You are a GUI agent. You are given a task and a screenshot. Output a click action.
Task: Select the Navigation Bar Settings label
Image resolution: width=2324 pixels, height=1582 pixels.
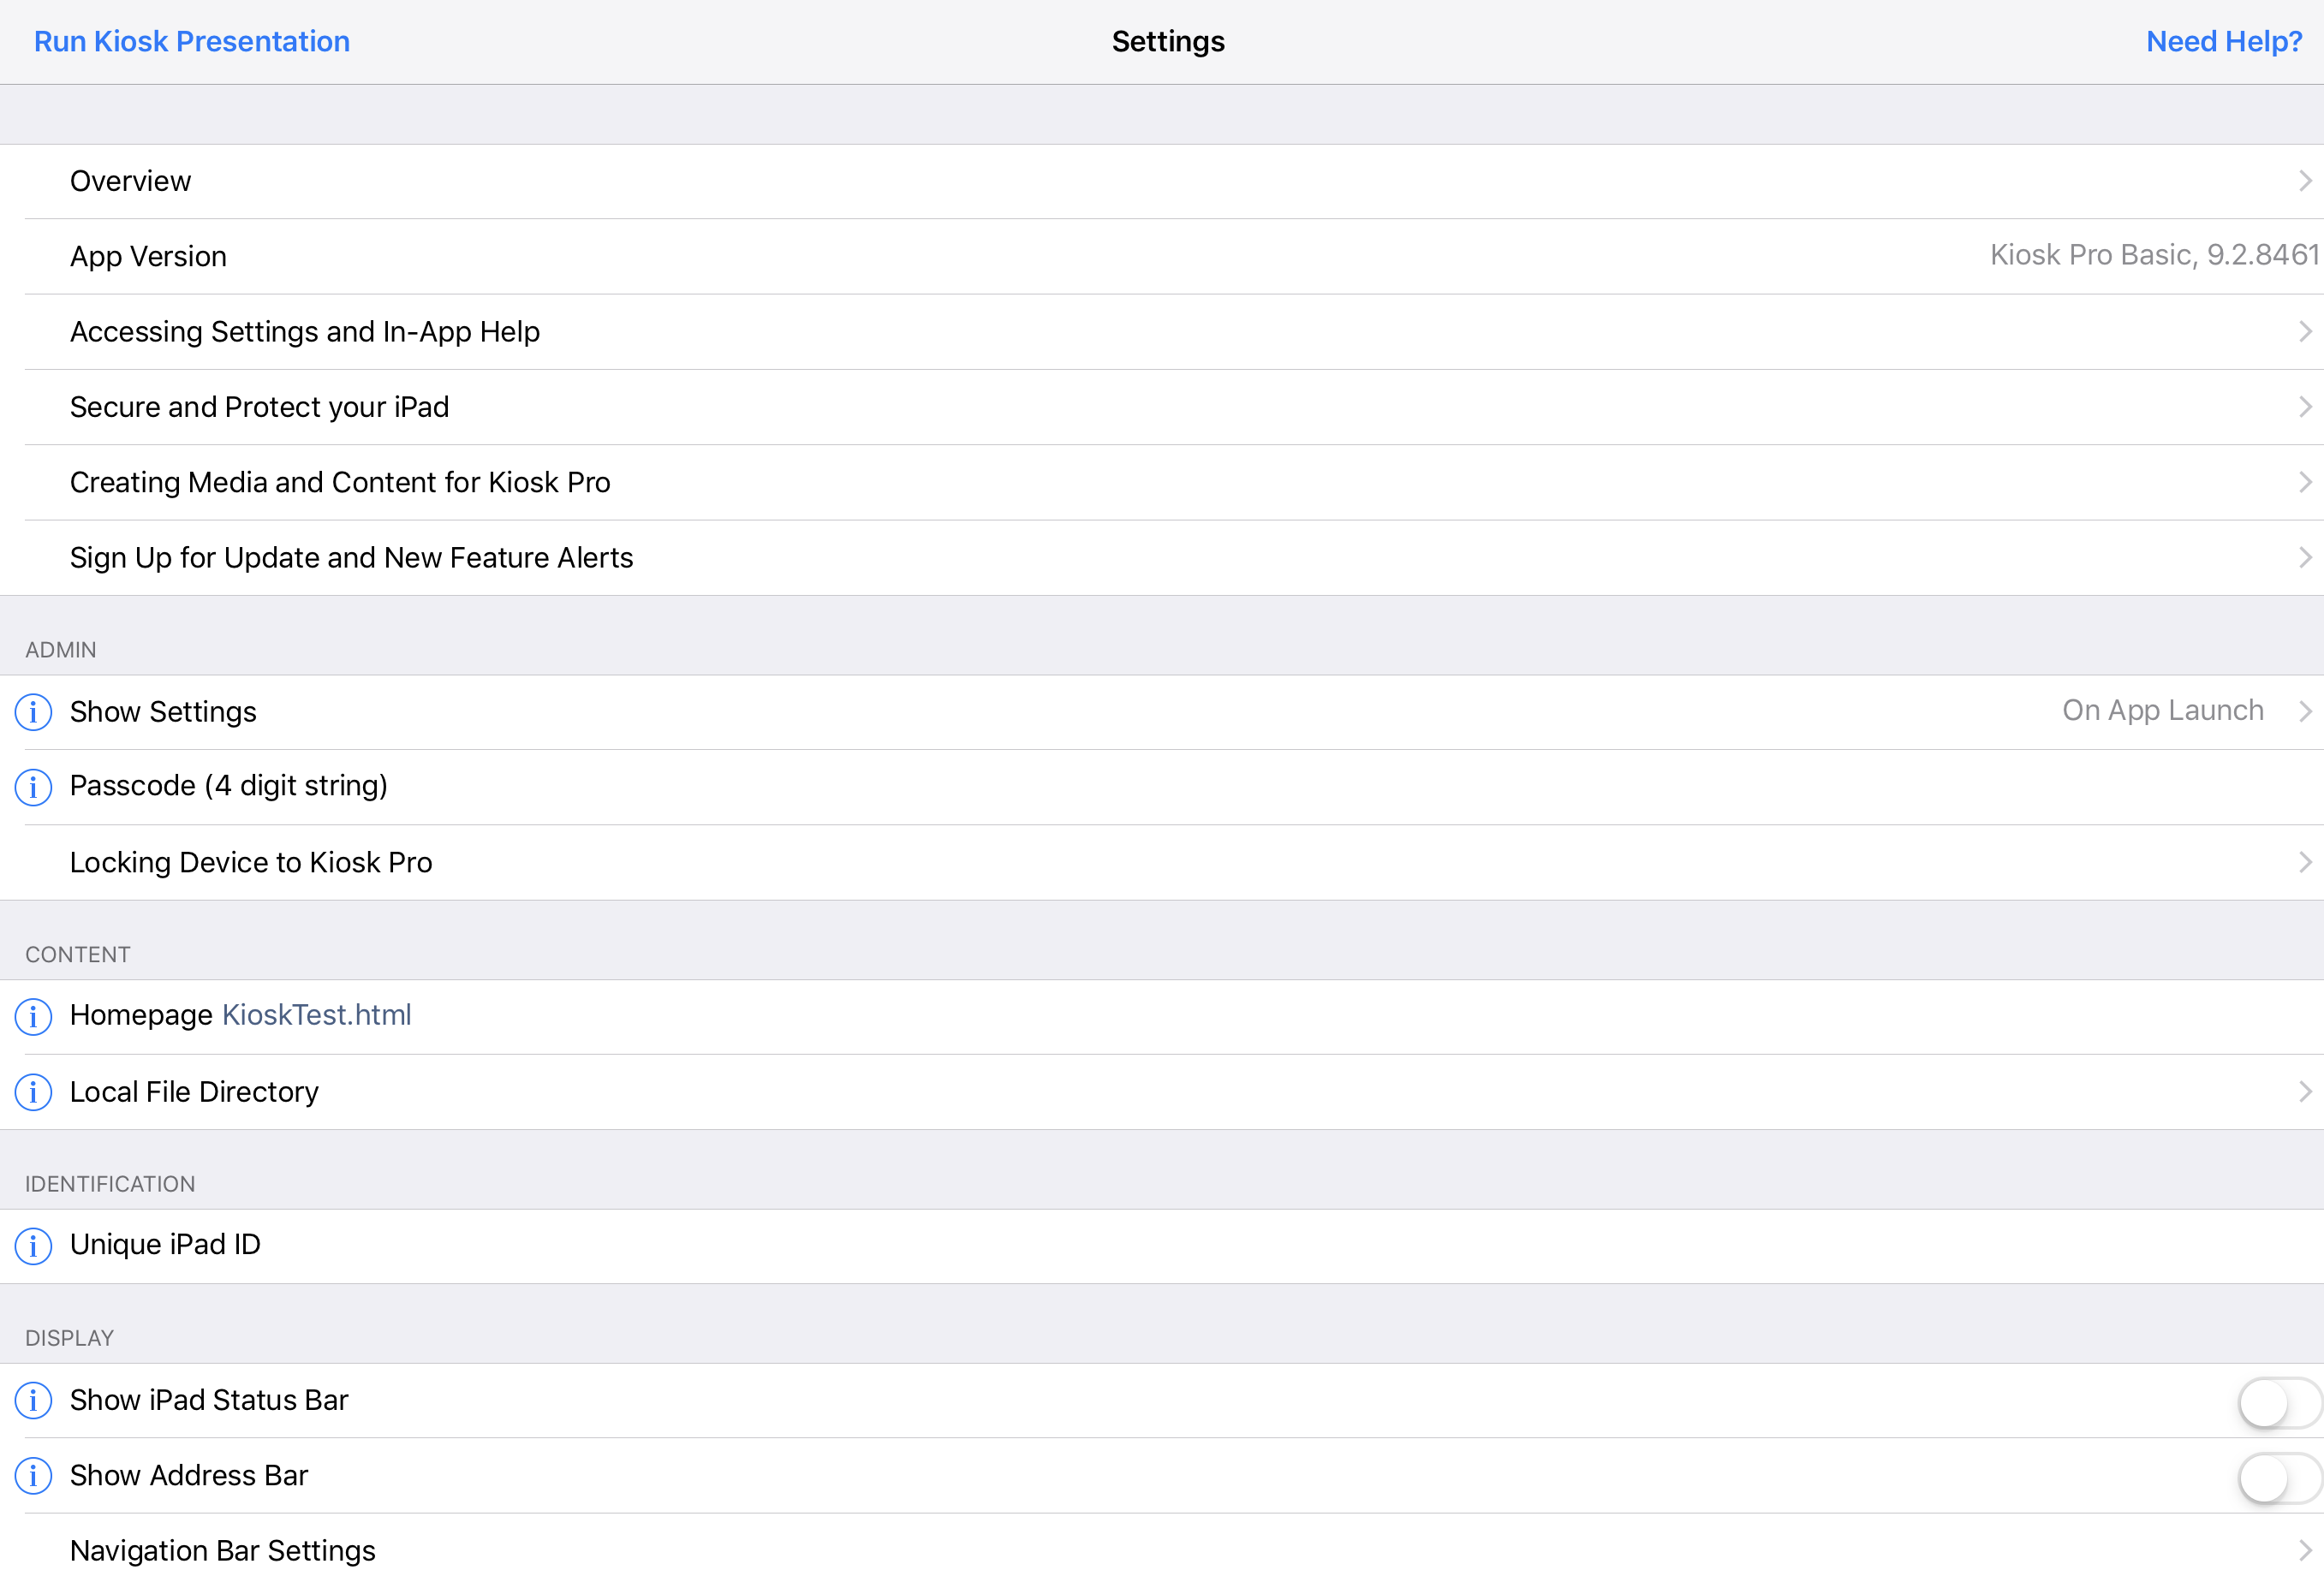click(x=223, y=1551)
